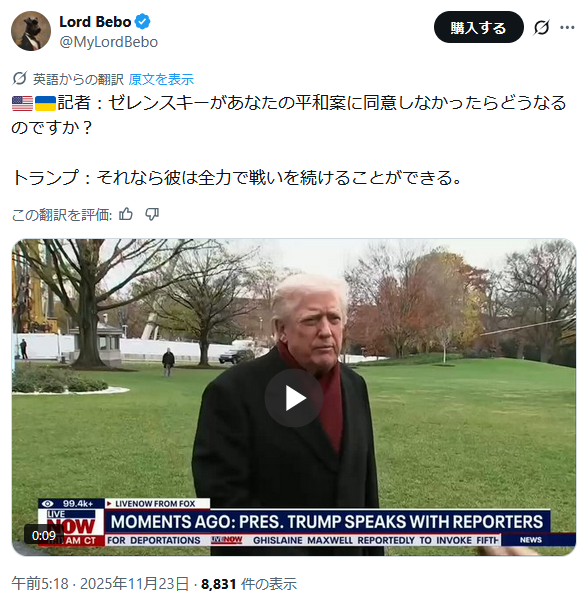Click the blue verified badge
The image size is (586, 598).
point(143,22)
